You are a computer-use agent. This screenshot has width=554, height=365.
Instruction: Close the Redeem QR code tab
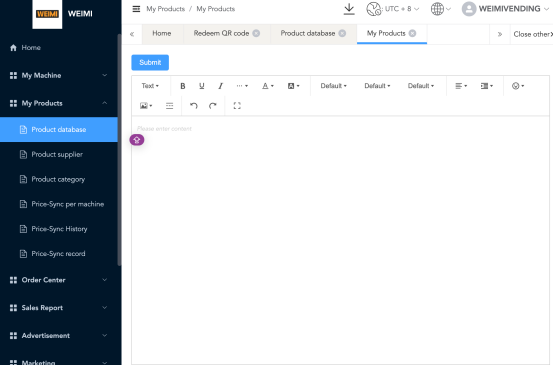(x=256, y=33)
